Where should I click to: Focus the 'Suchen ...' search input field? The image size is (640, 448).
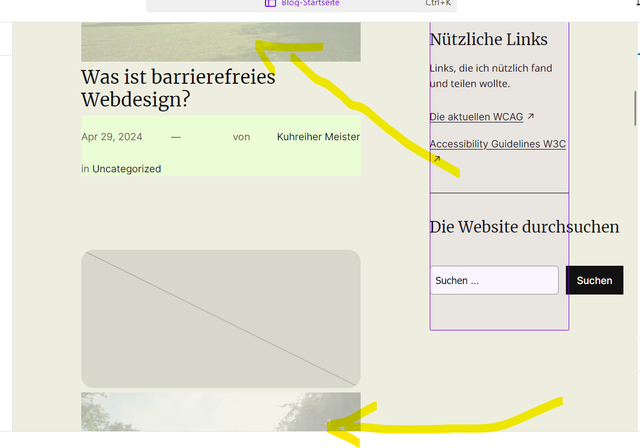point(494,280)
